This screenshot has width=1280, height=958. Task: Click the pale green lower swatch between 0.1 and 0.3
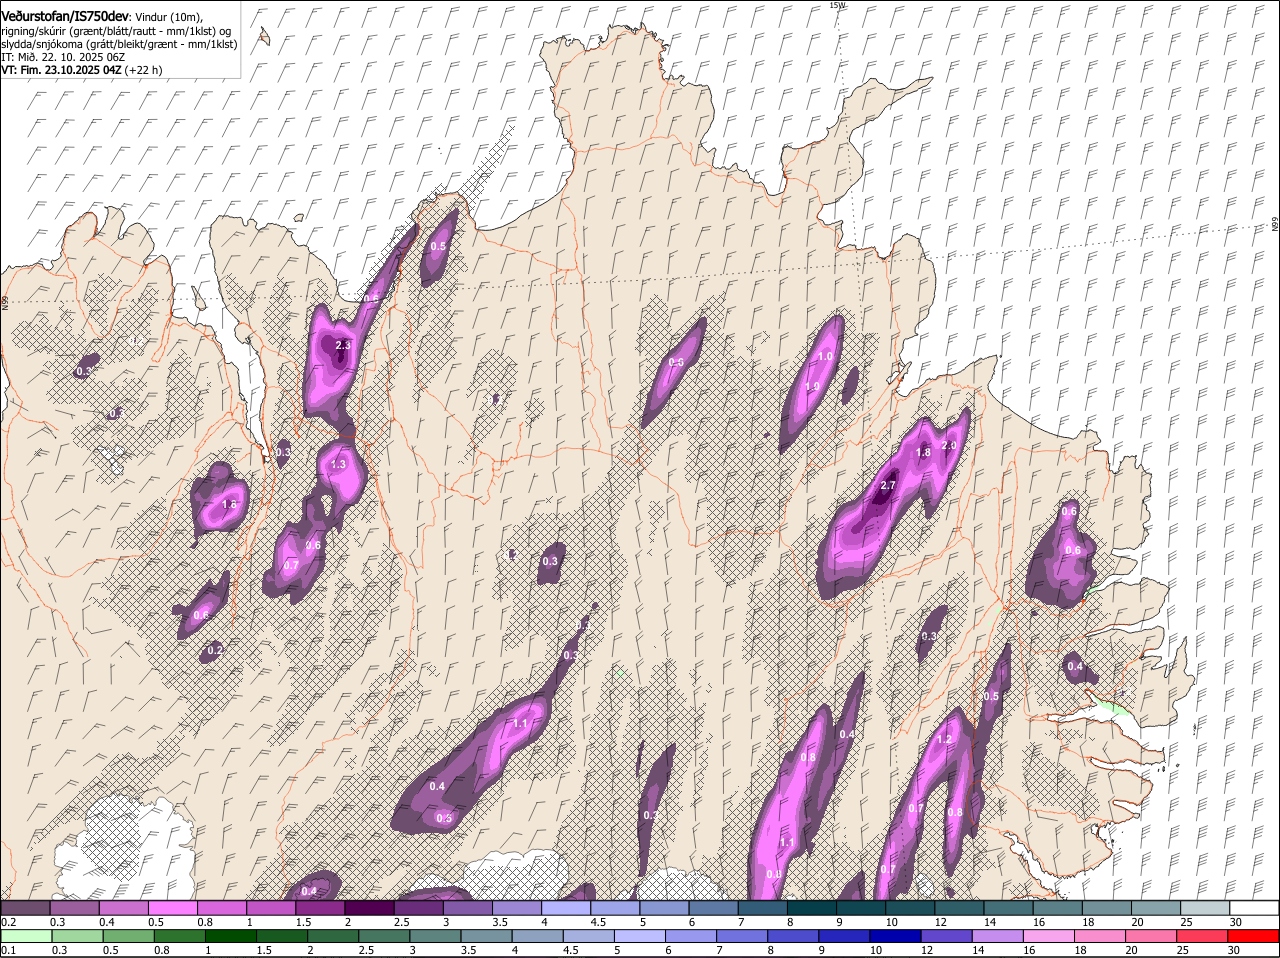tap(25, 936)
